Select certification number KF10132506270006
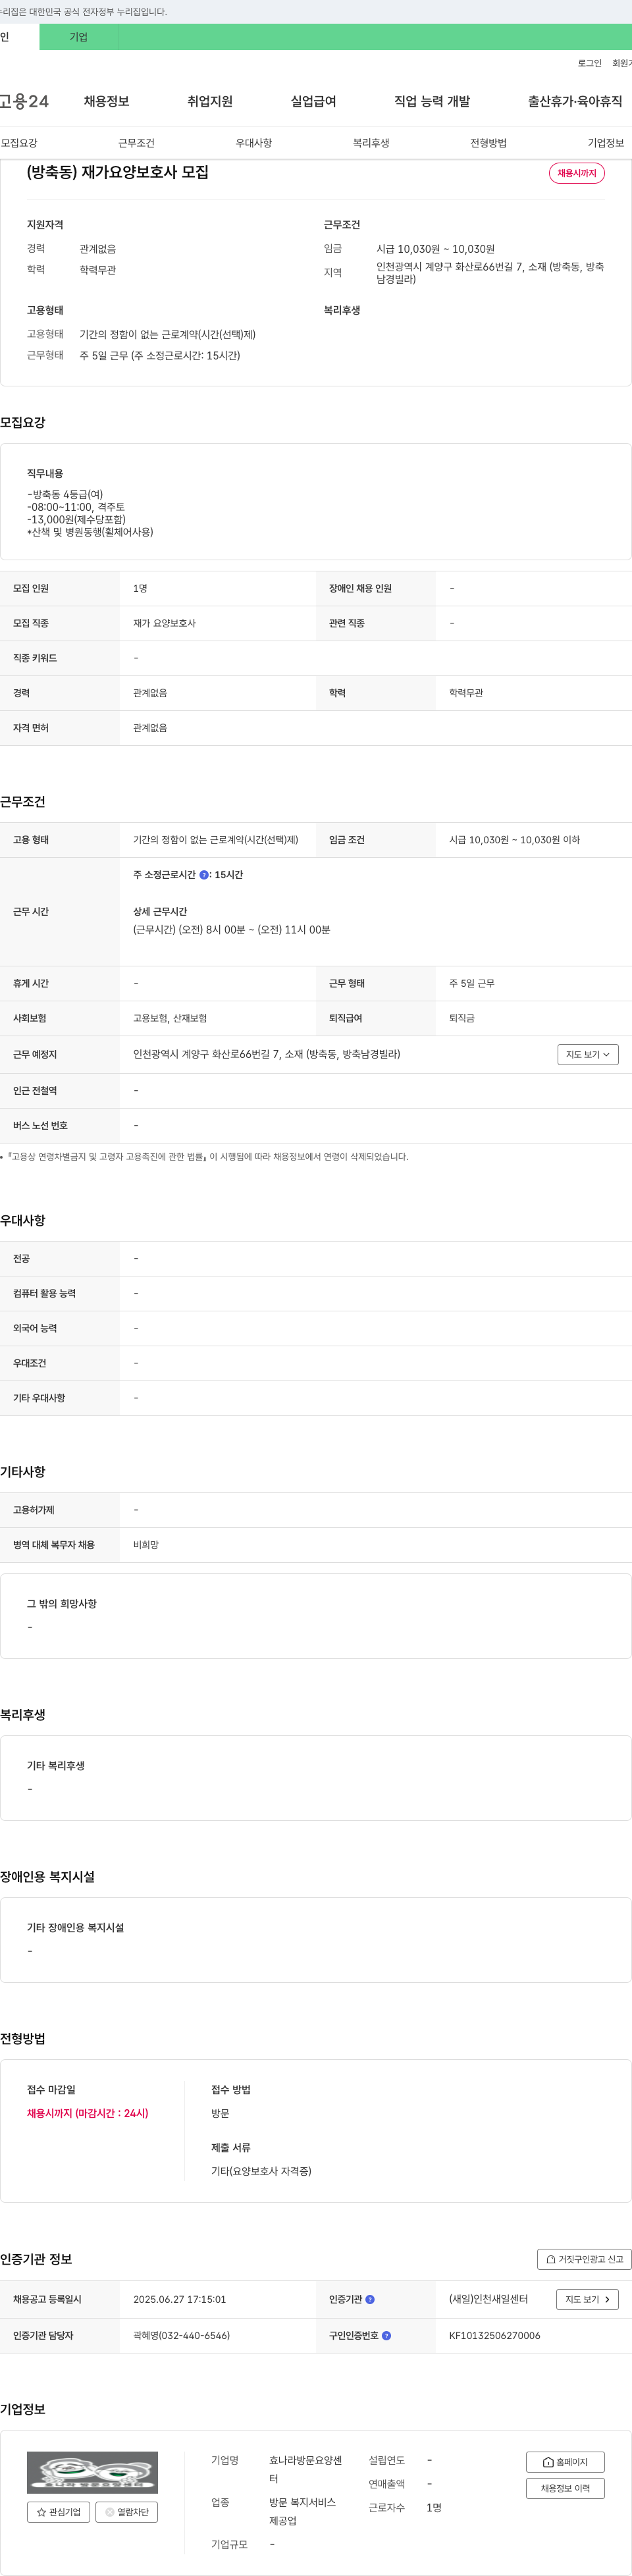The width and height of the screenshot is (632, 2576). (494, 2335)
